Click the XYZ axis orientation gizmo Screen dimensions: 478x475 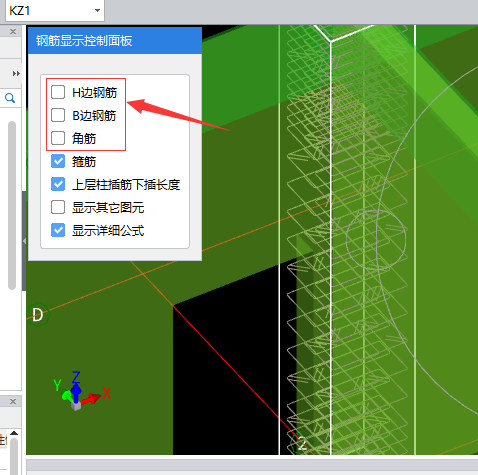81,391
